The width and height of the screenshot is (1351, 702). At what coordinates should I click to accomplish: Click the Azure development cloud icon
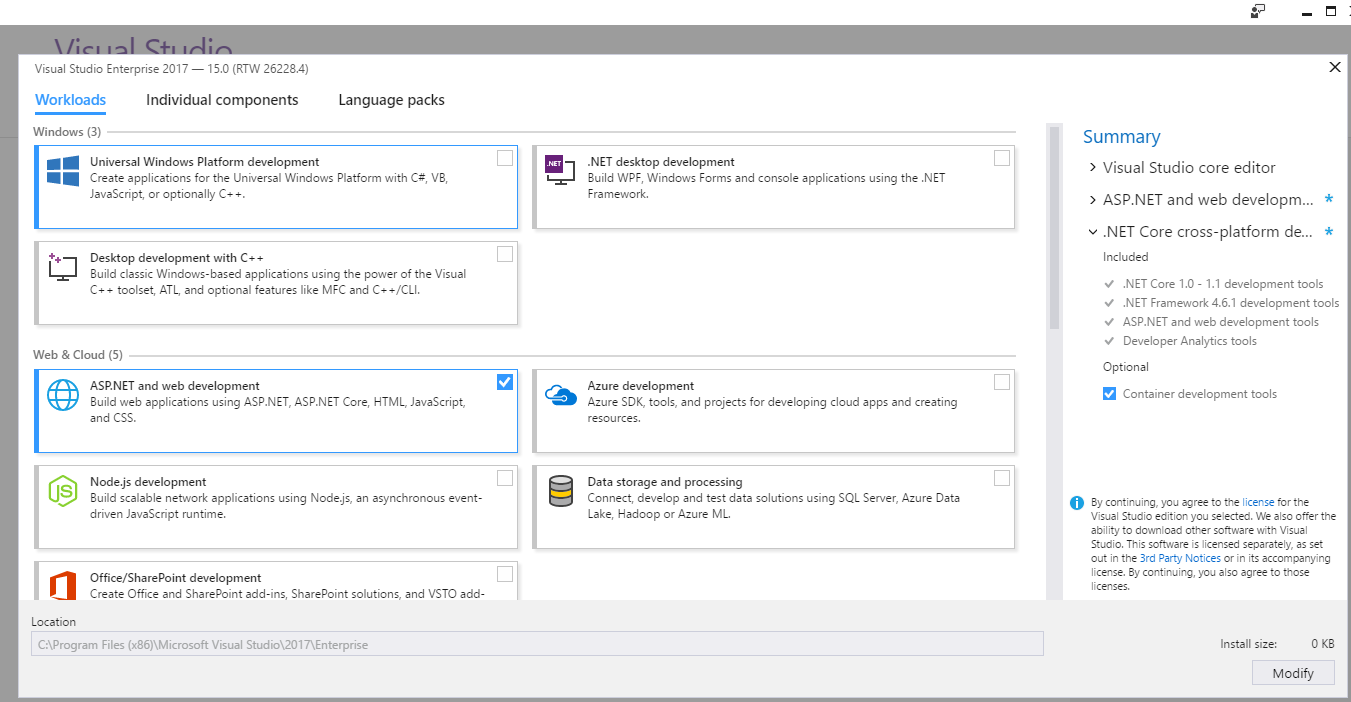[561, 395]
